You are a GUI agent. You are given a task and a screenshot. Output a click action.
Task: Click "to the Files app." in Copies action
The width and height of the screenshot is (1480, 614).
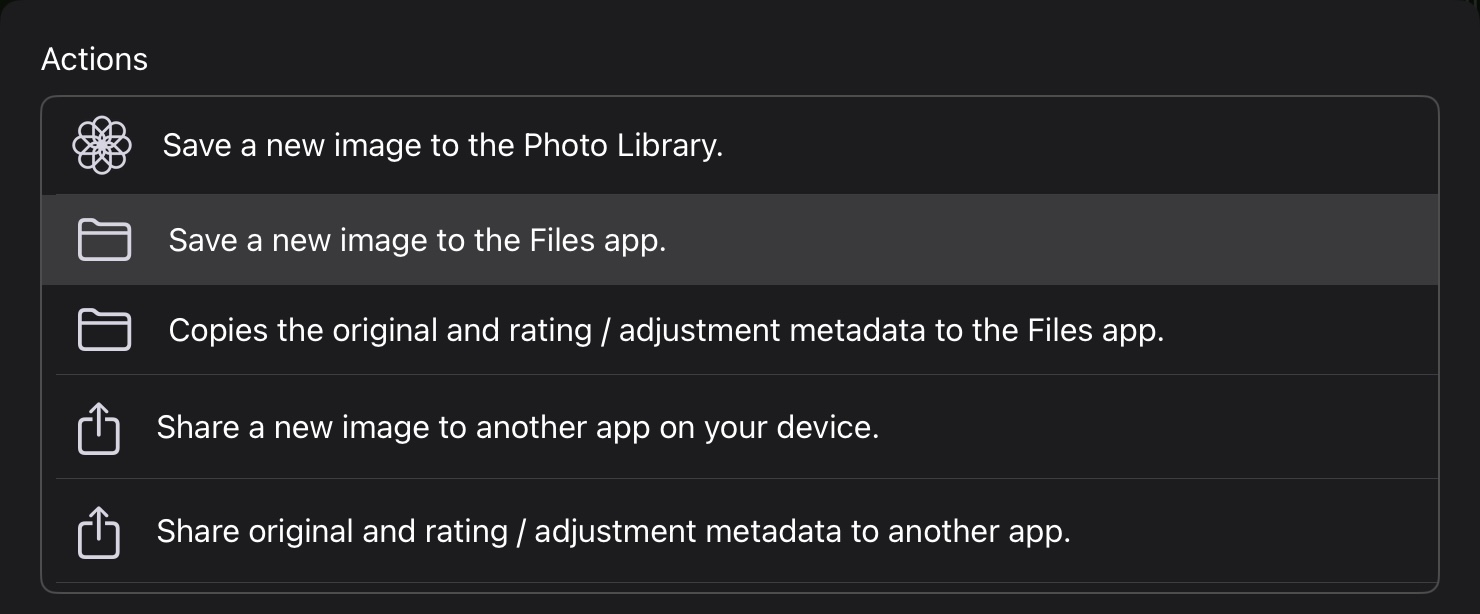1049,330
